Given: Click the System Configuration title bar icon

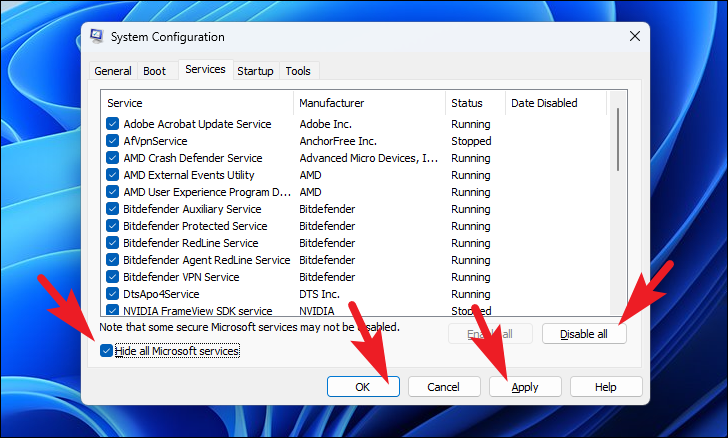Looking at the screenshot, I should pos(97,36).
